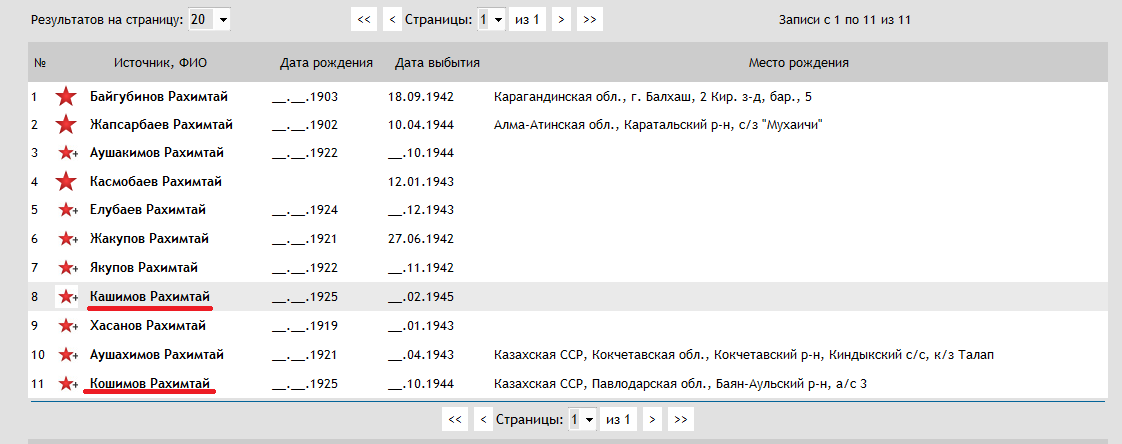Open record Елубаев Рахимтай
This screenshot has height=444, width=1122.
148,211
